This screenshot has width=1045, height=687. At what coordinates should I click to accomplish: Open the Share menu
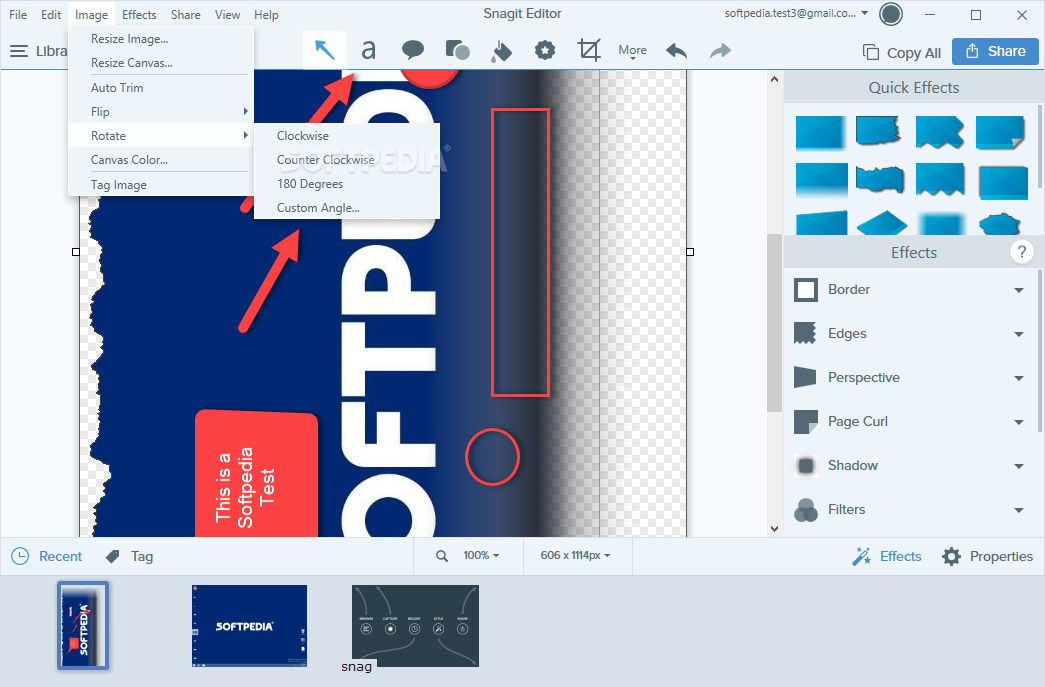[x=185, y=15]
